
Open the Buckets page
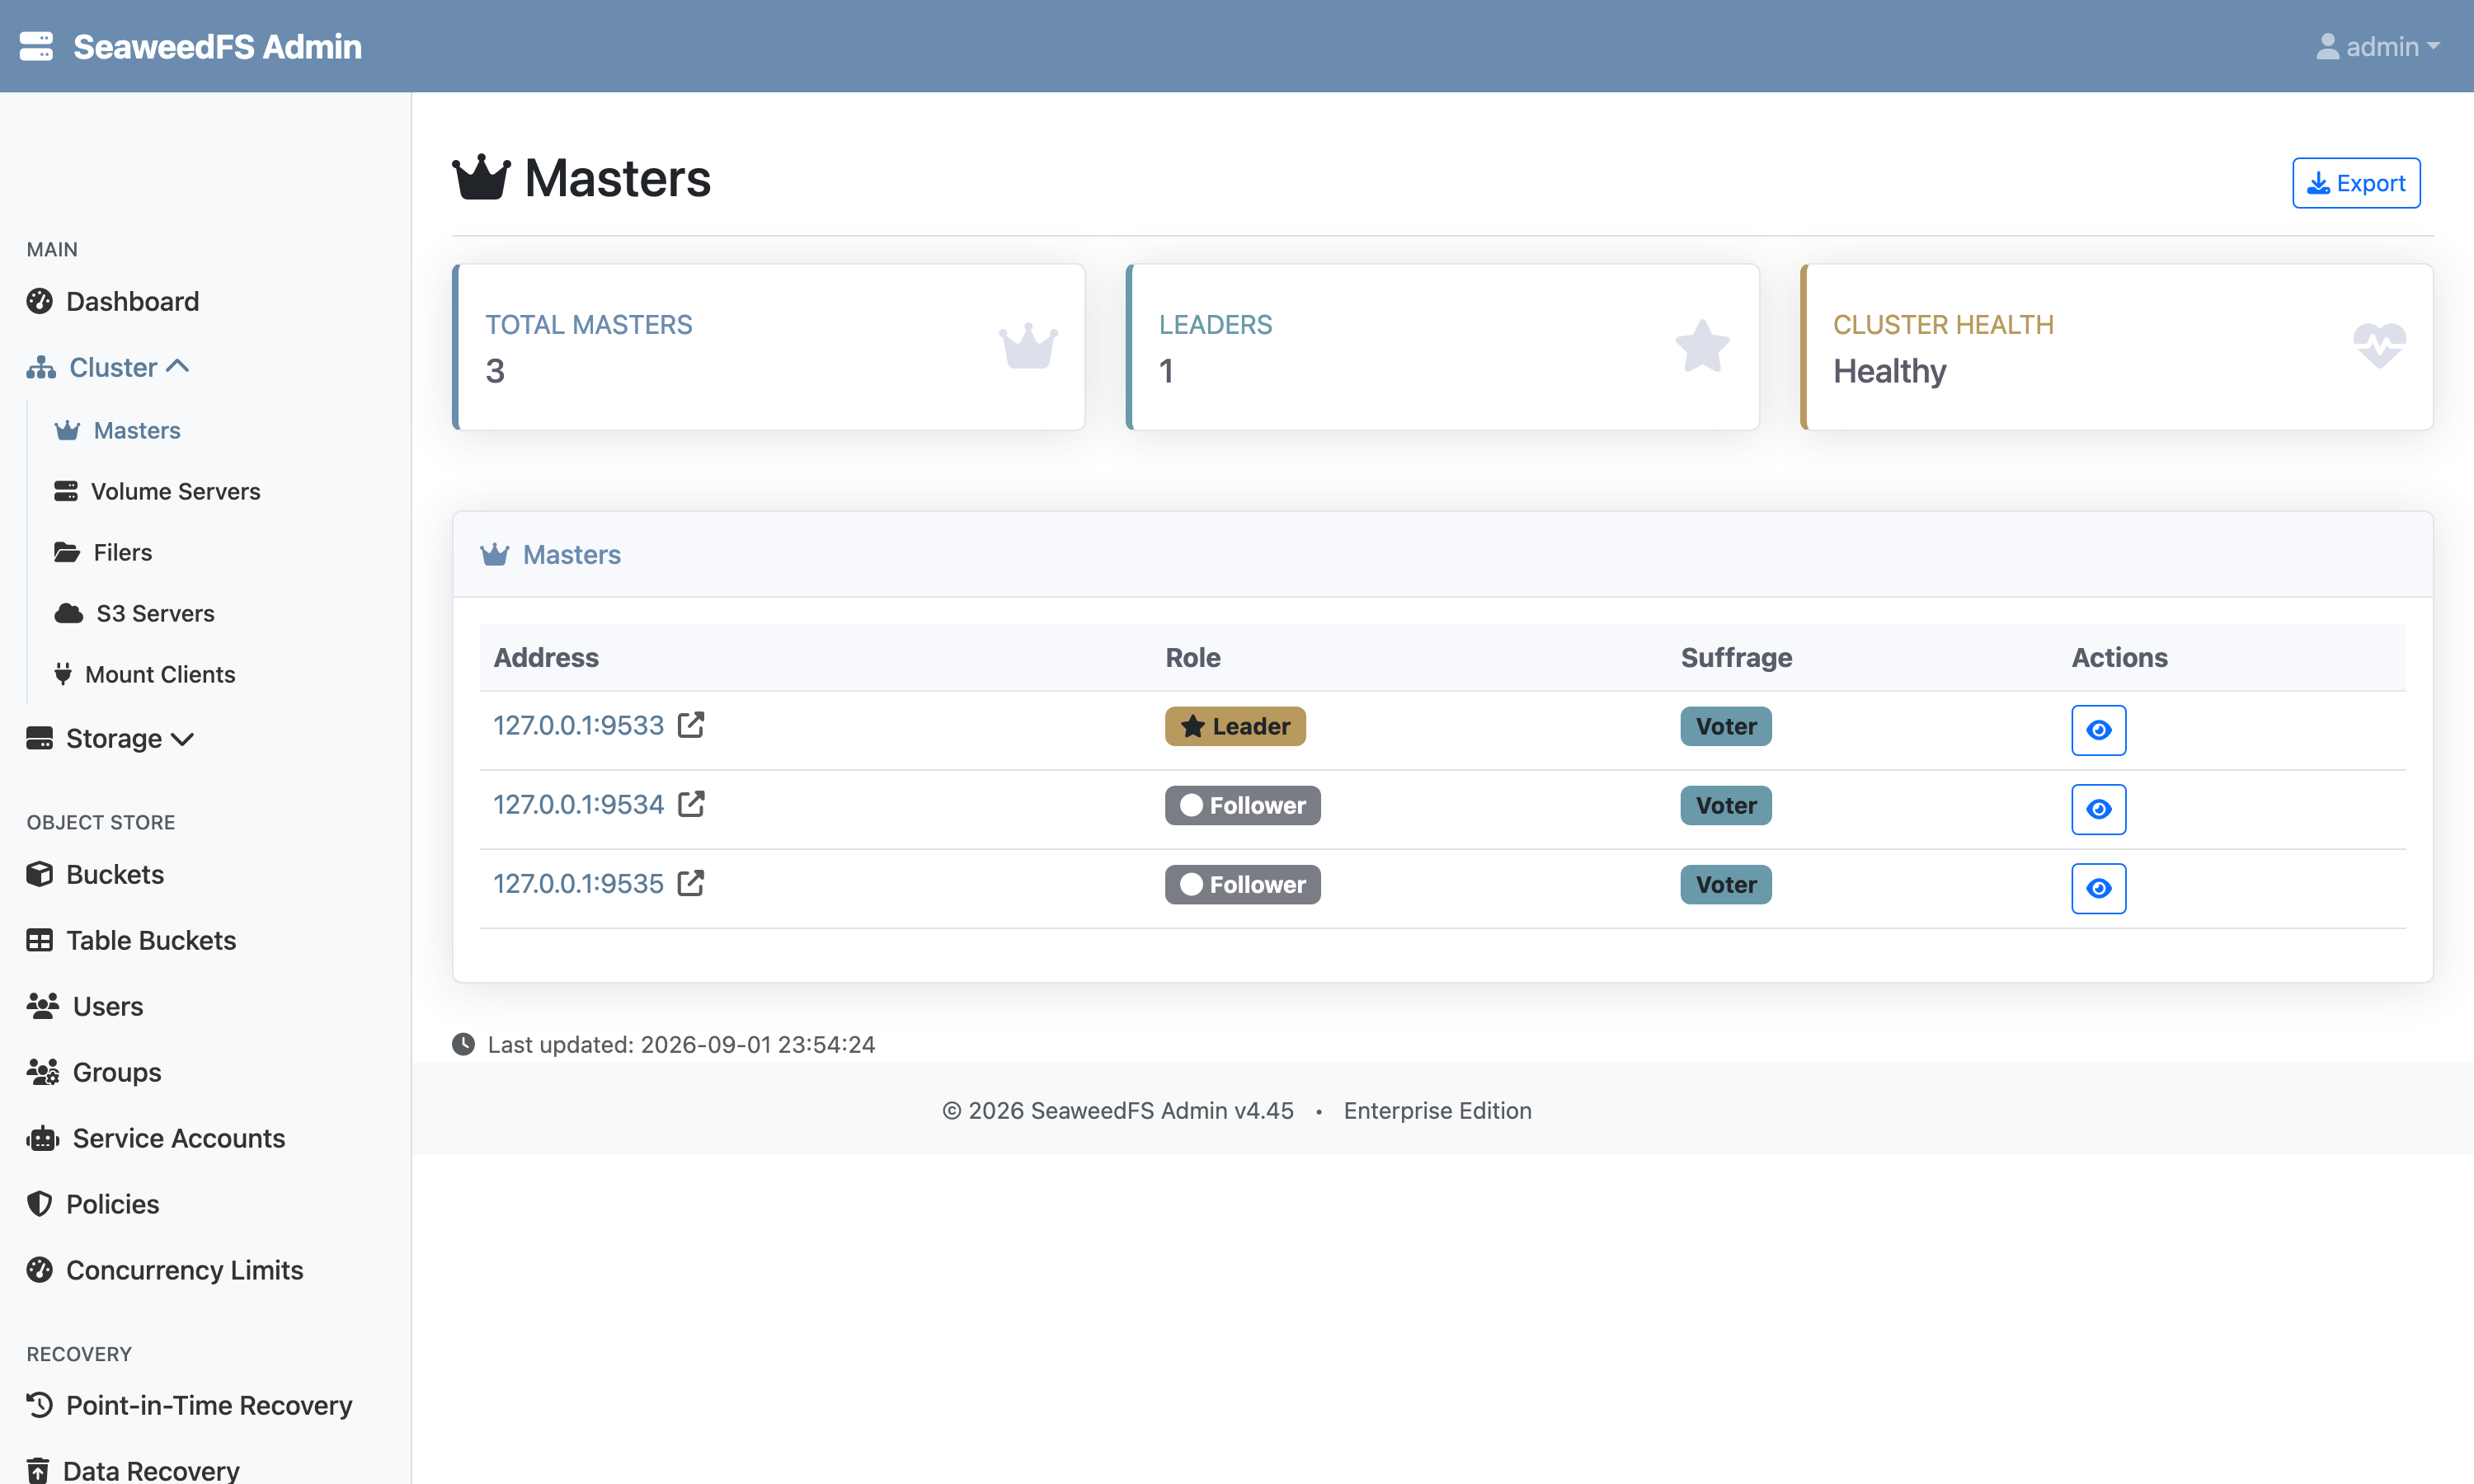[x=95, y=874]
